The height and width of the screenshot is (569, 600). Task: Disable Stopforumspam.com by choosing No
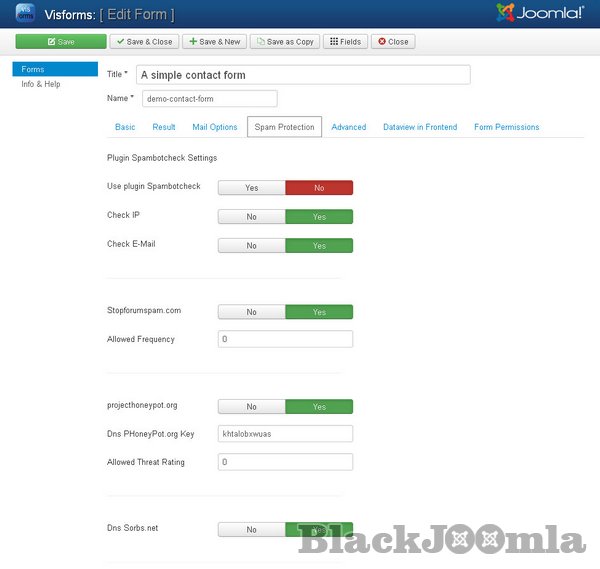251,312
